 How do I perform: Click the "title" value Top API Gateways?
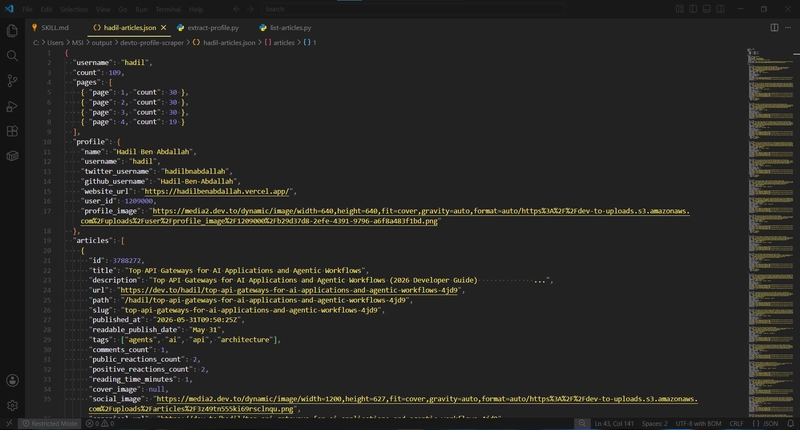coord(245,270)
